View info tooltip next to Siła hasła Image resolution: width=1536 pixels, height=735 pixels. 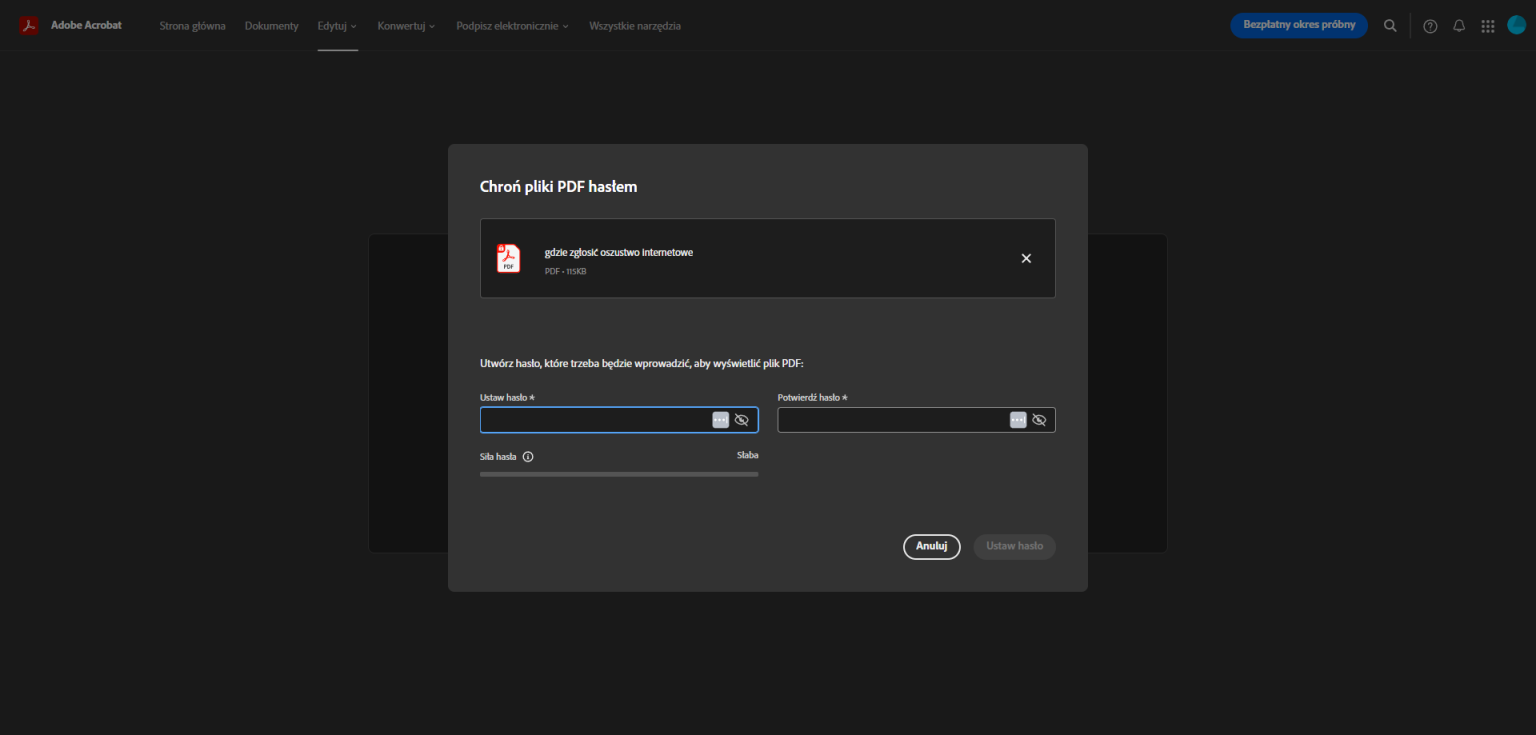528,456
